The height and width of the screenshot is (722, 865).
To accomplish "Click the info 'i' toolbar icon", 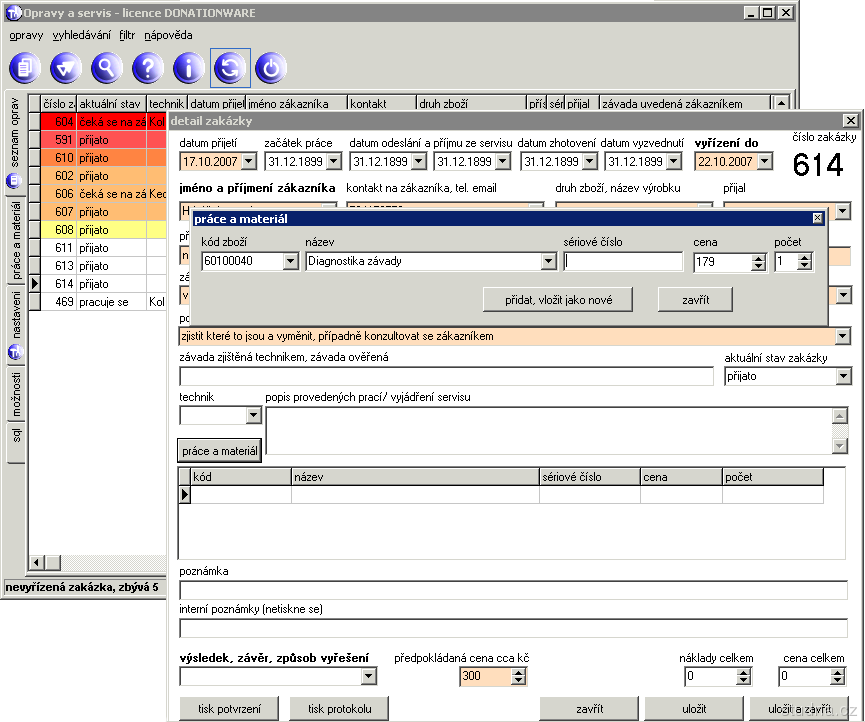I will pos(188,68).
